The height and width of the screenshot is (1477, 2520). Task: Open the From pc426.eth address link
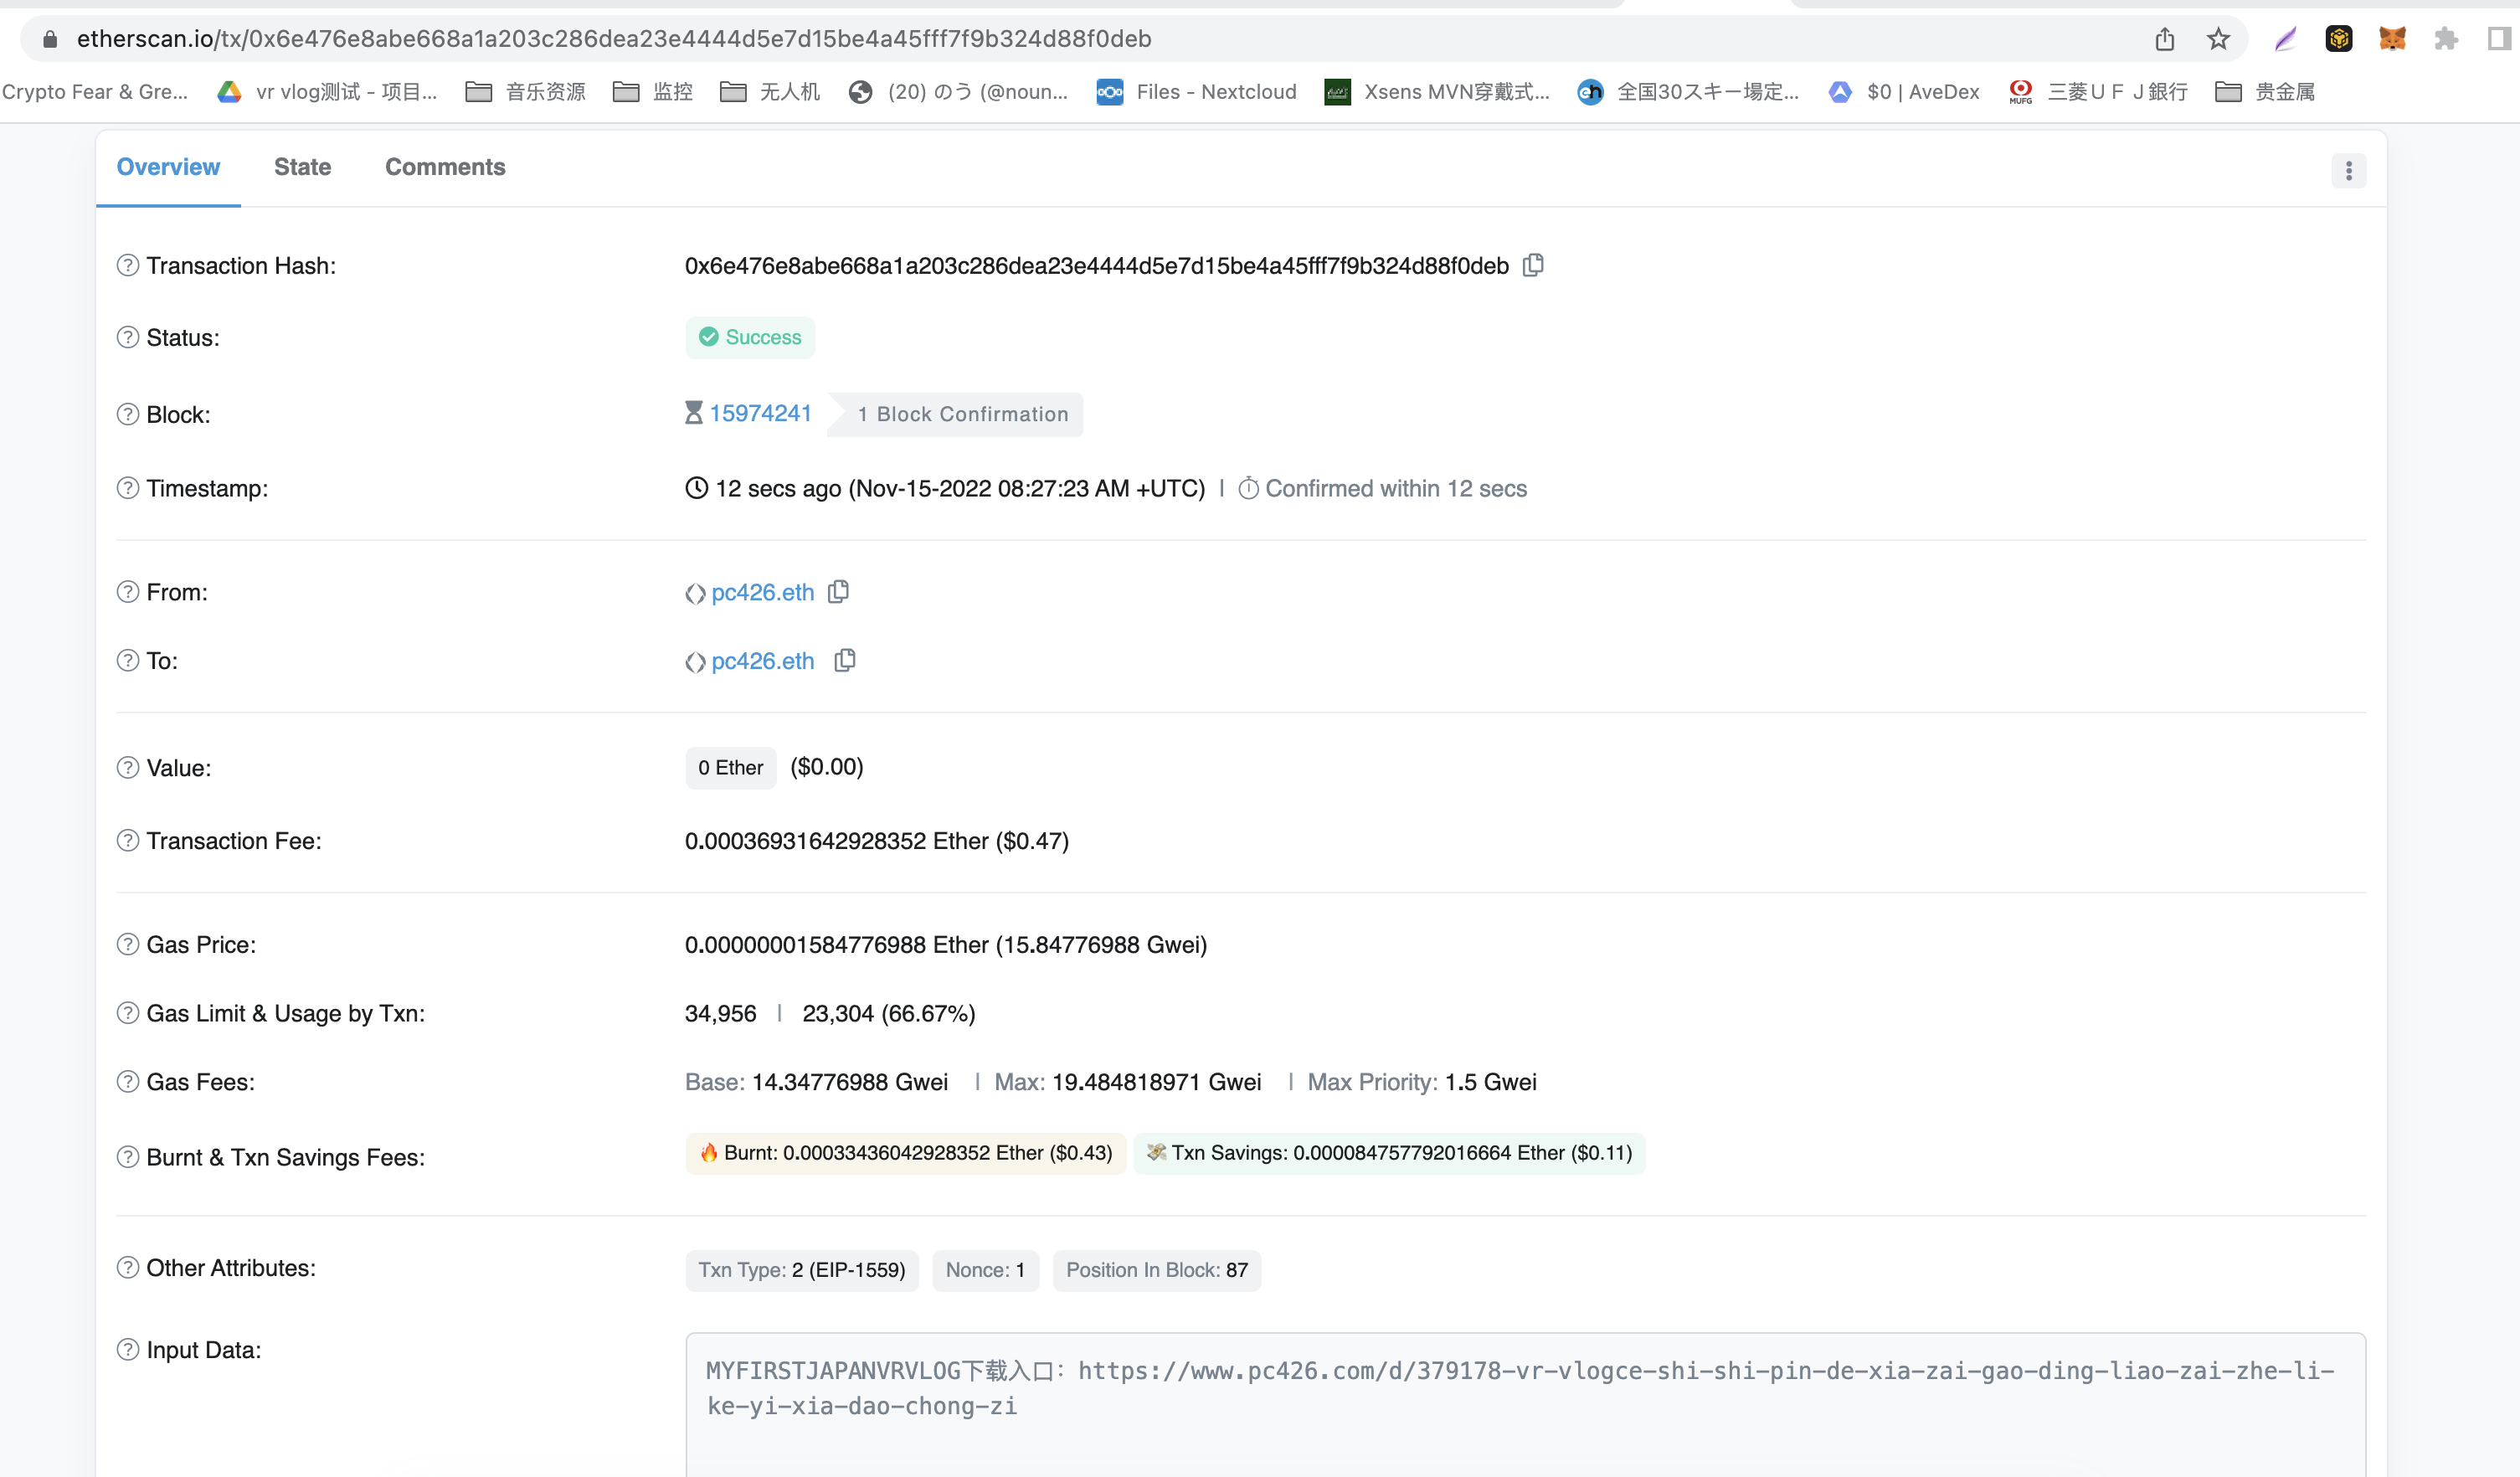point(762,592)
